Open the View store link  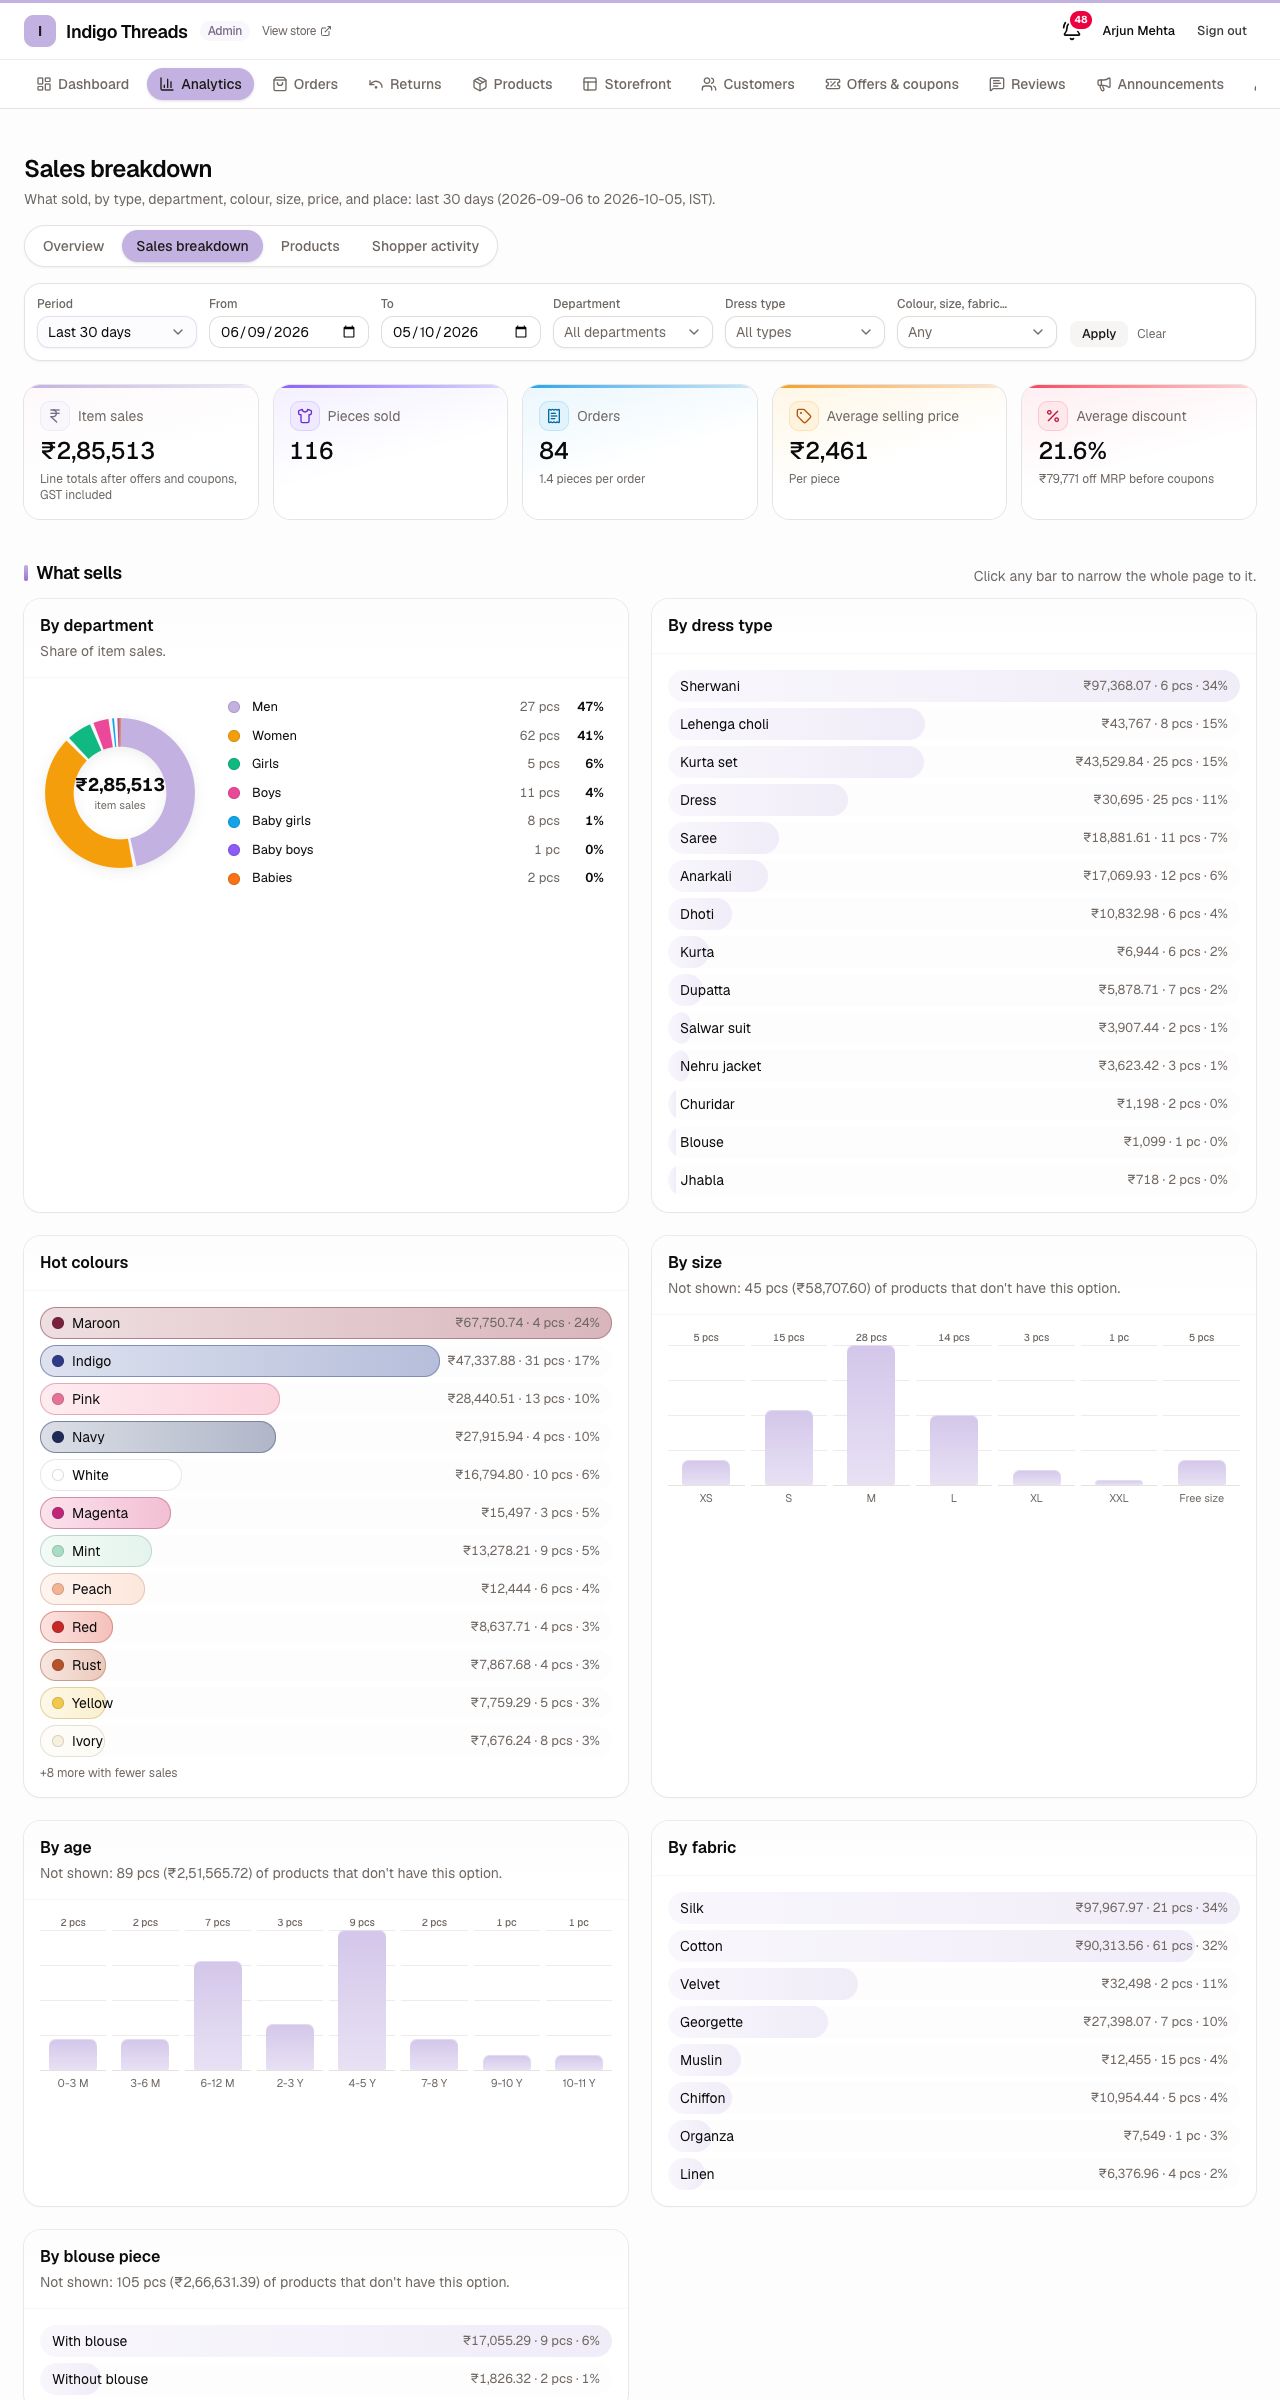pyautogui.click(x=296, y=31)
